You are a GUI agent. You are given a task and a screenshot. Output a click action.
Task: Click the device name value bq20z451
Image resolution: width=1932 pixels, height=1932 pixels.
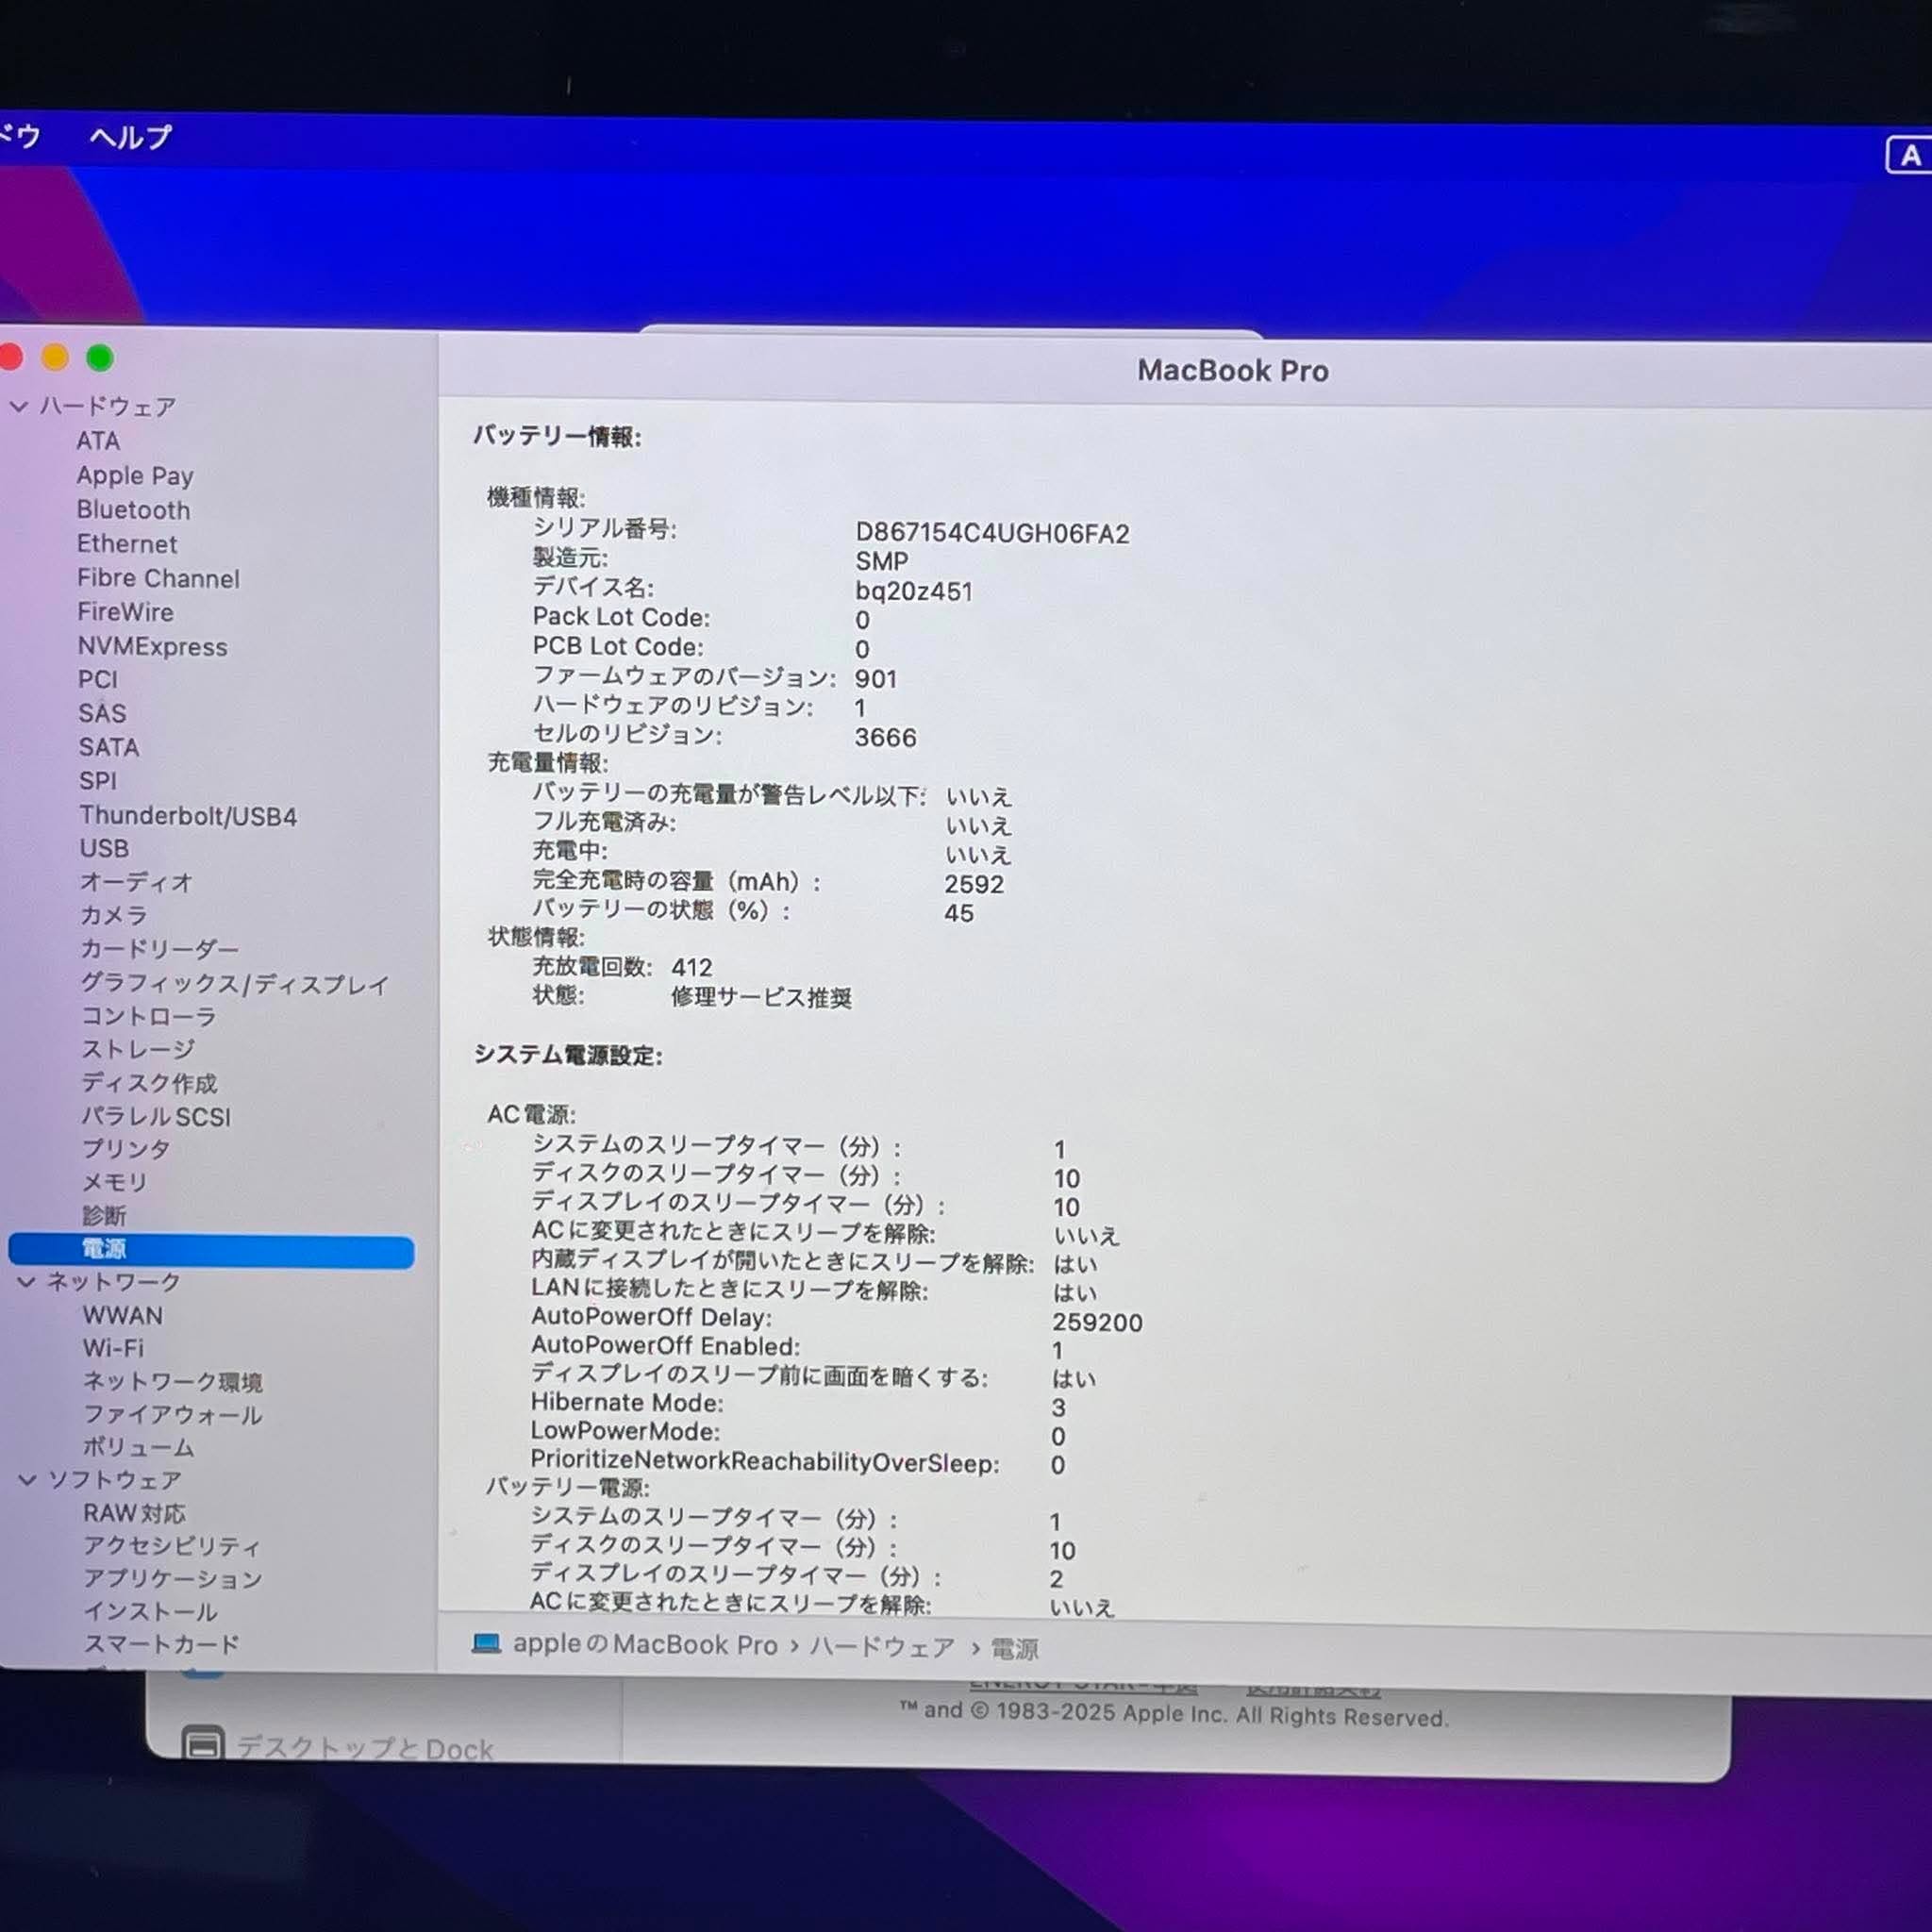(913, 591)
